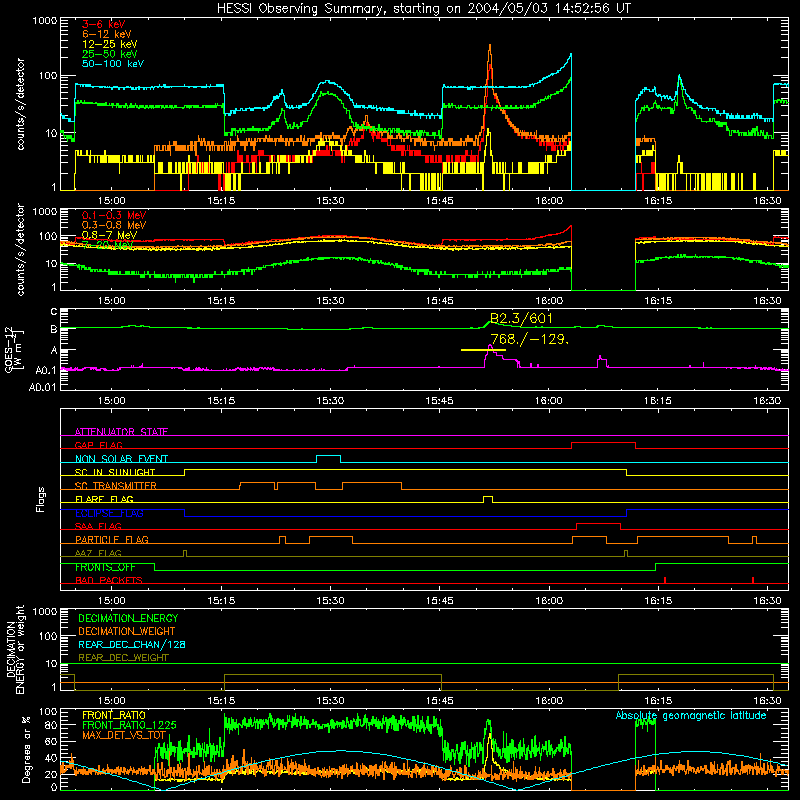This screenshot has width=800, height=800.
Task: Click the REAR_DEC_WEIGHT legend label
Action: pos(123,658)
